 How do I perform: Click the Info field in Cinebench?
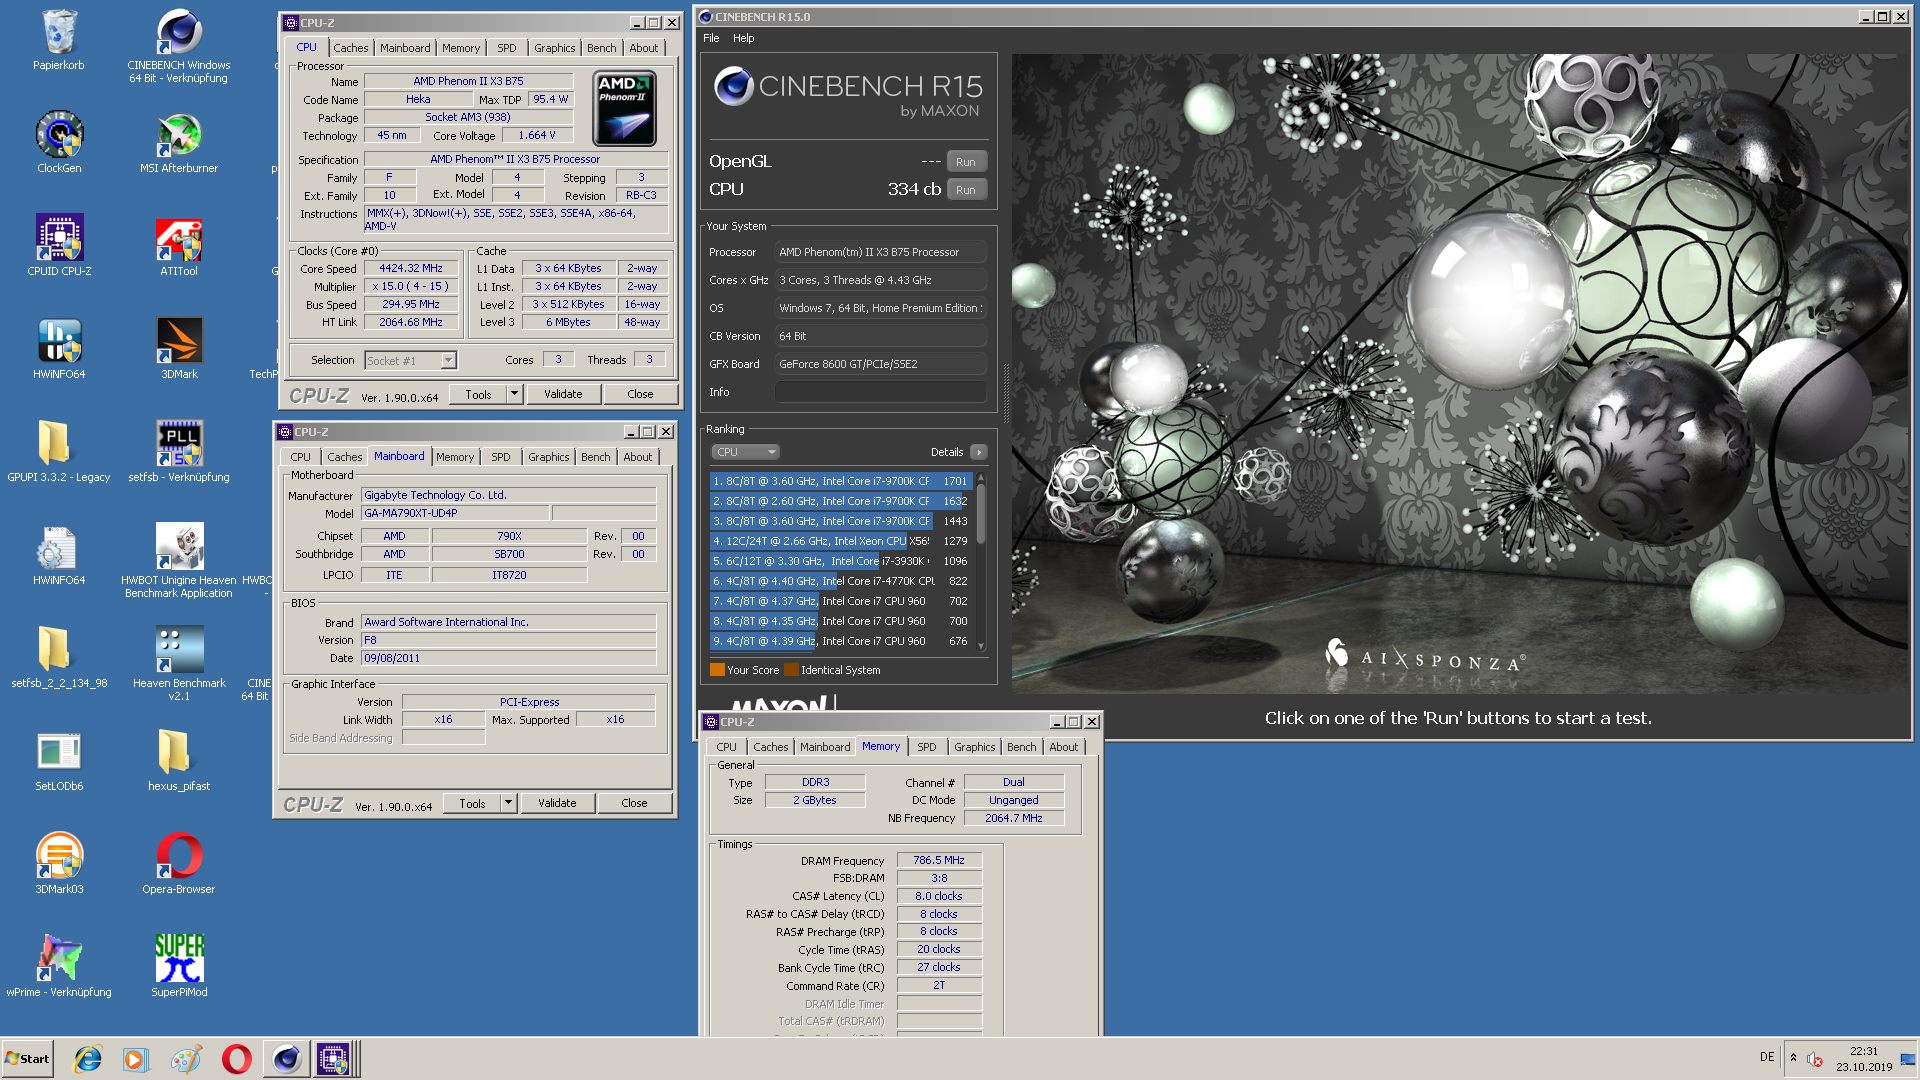[880, 392]
